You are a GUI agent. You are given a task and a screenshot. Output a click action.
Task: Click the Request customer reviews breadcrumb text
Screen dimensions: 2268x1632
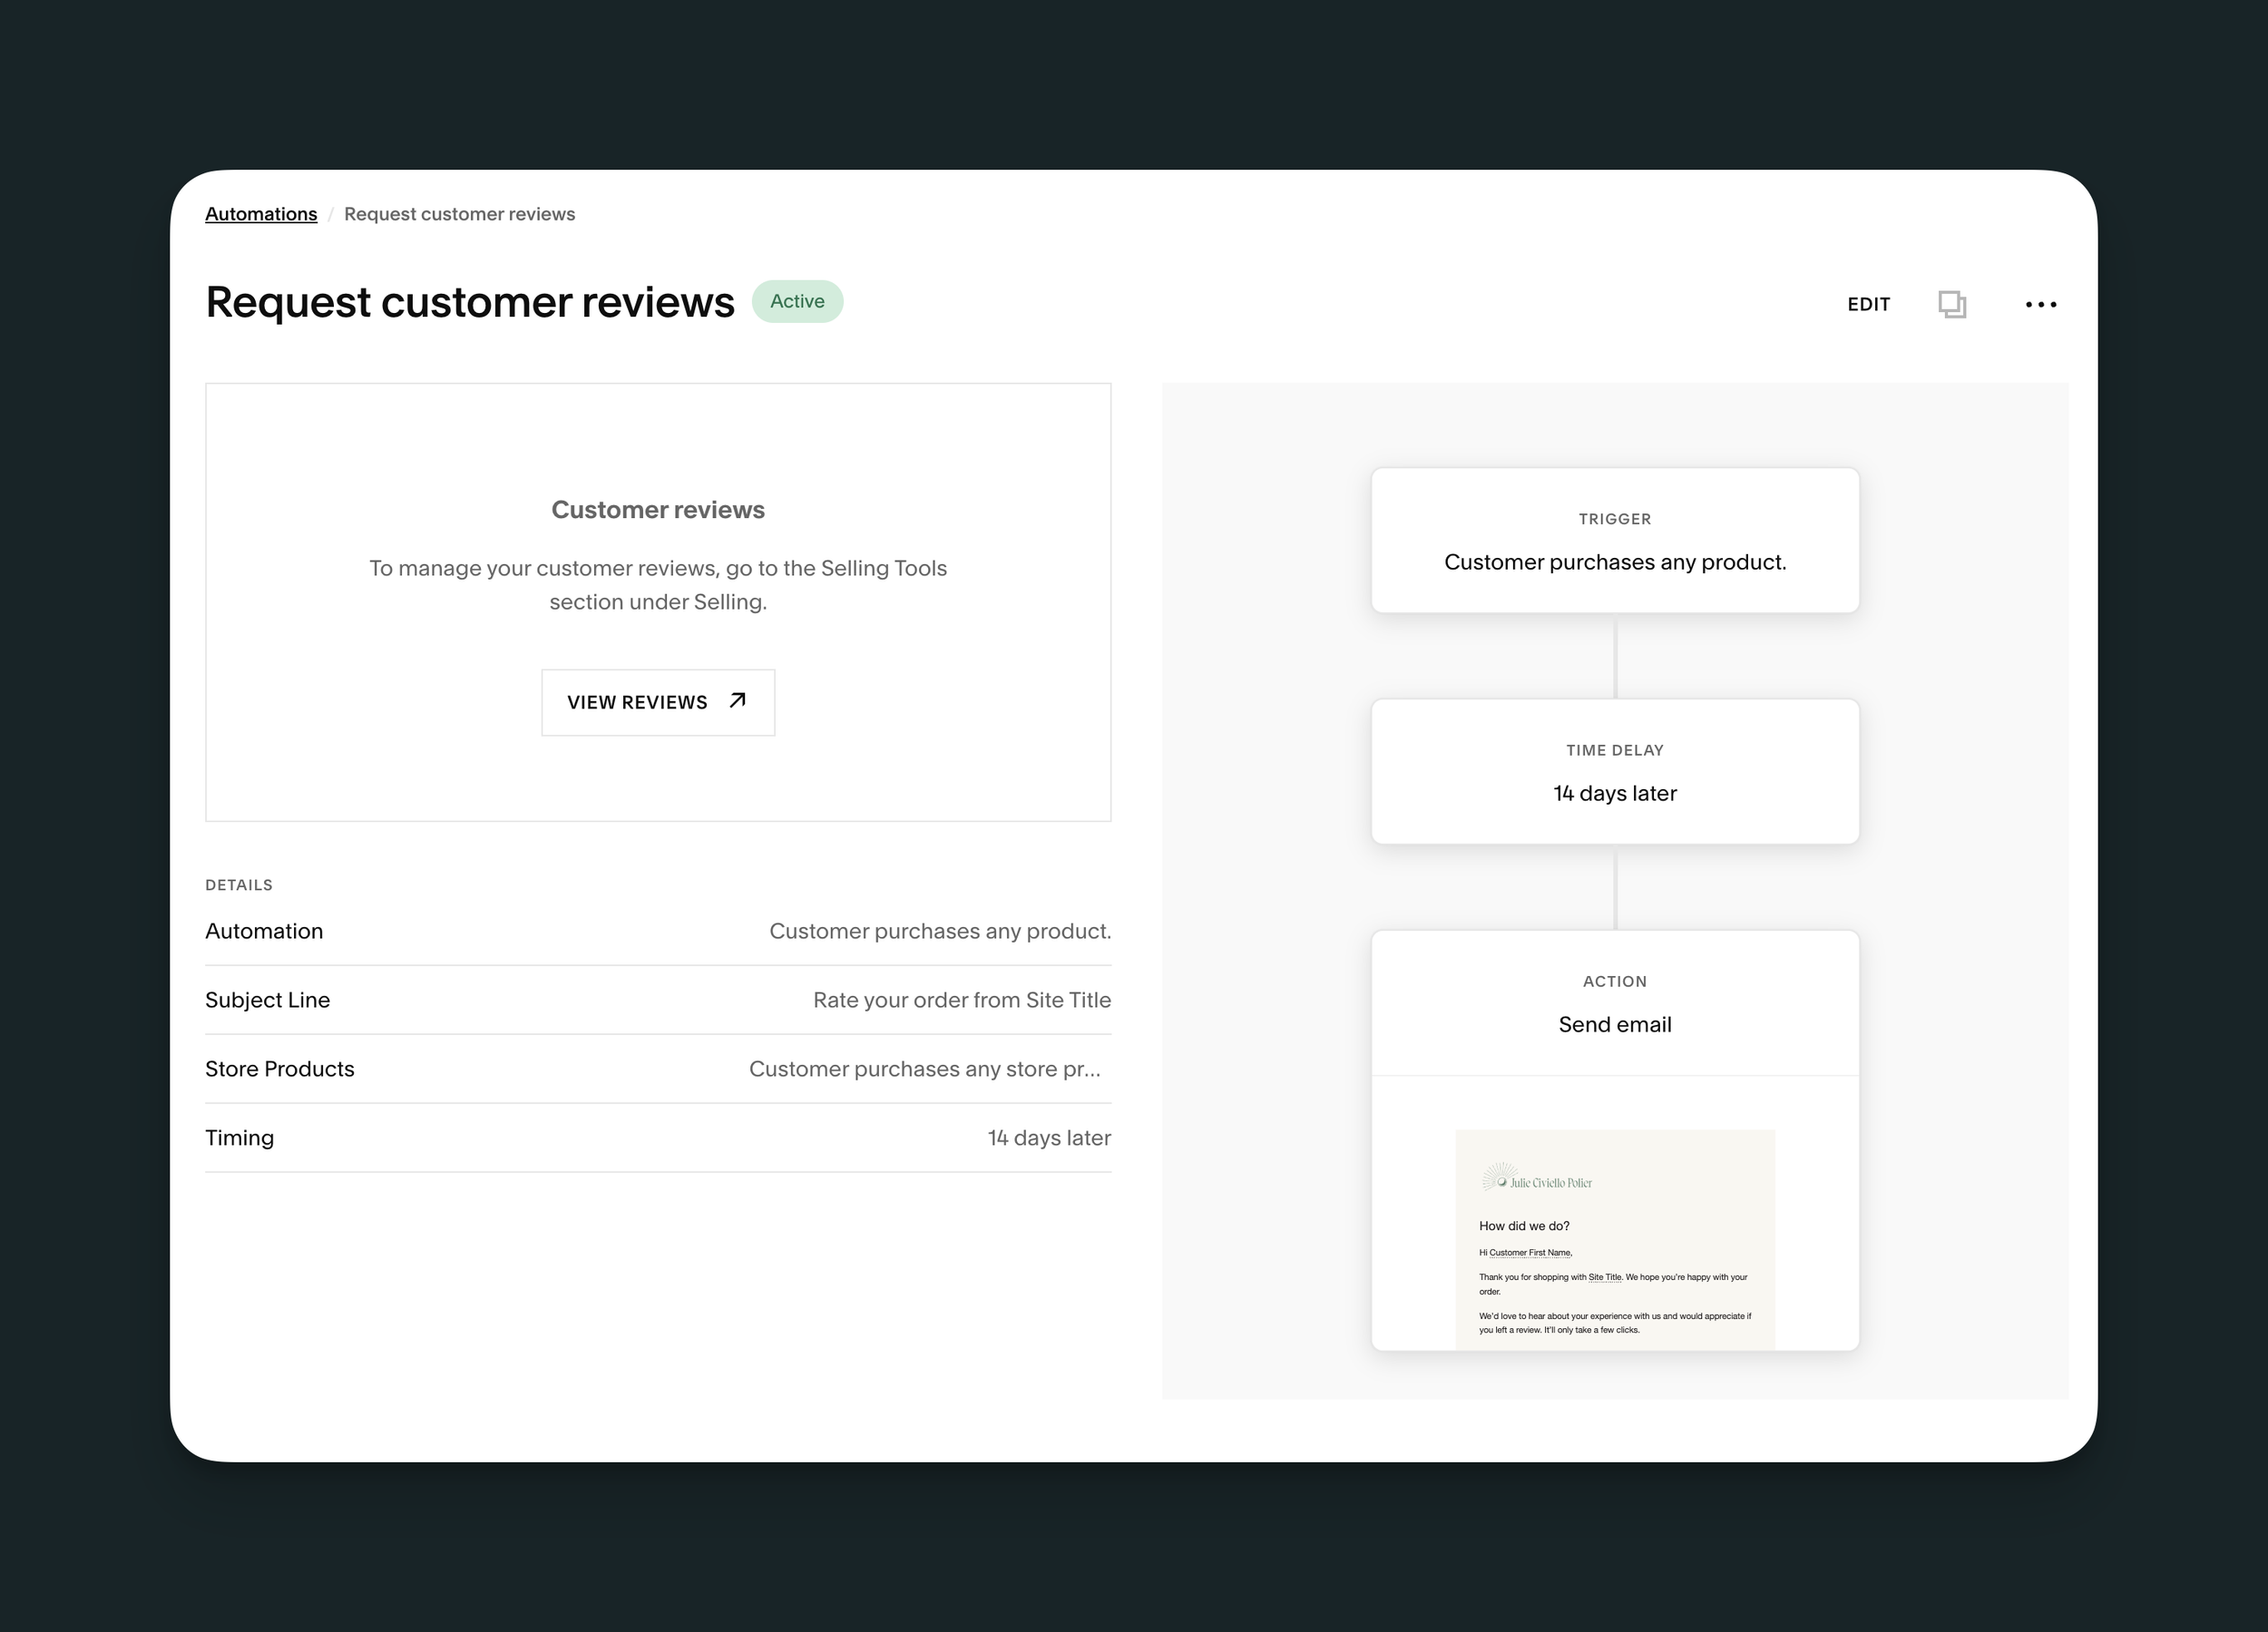[x=459, y=214]
